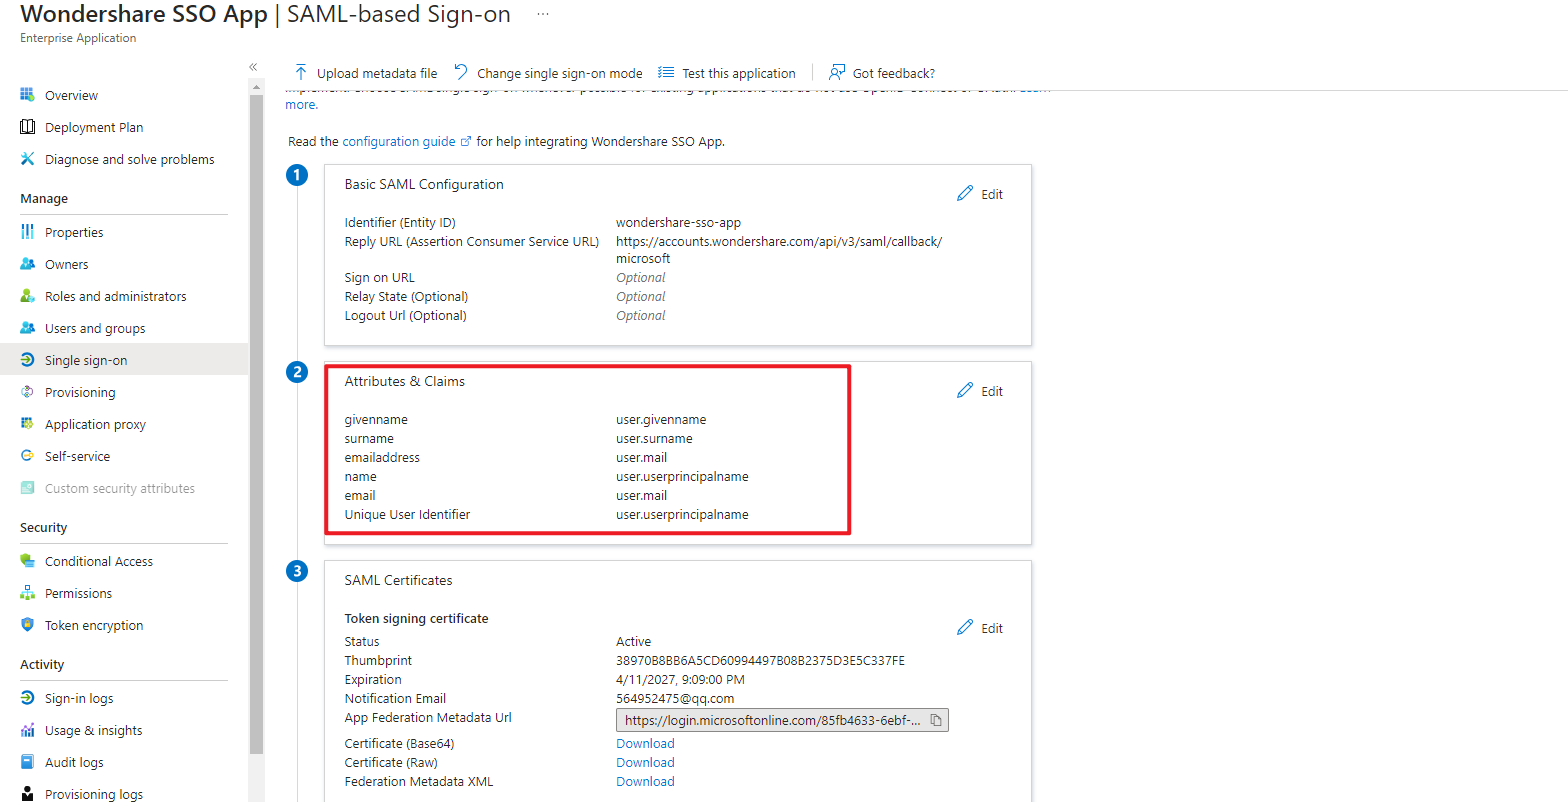The height and width of the screenshot is (802, 1568).
Task: Open the Provisioning section
Action: 83,391
